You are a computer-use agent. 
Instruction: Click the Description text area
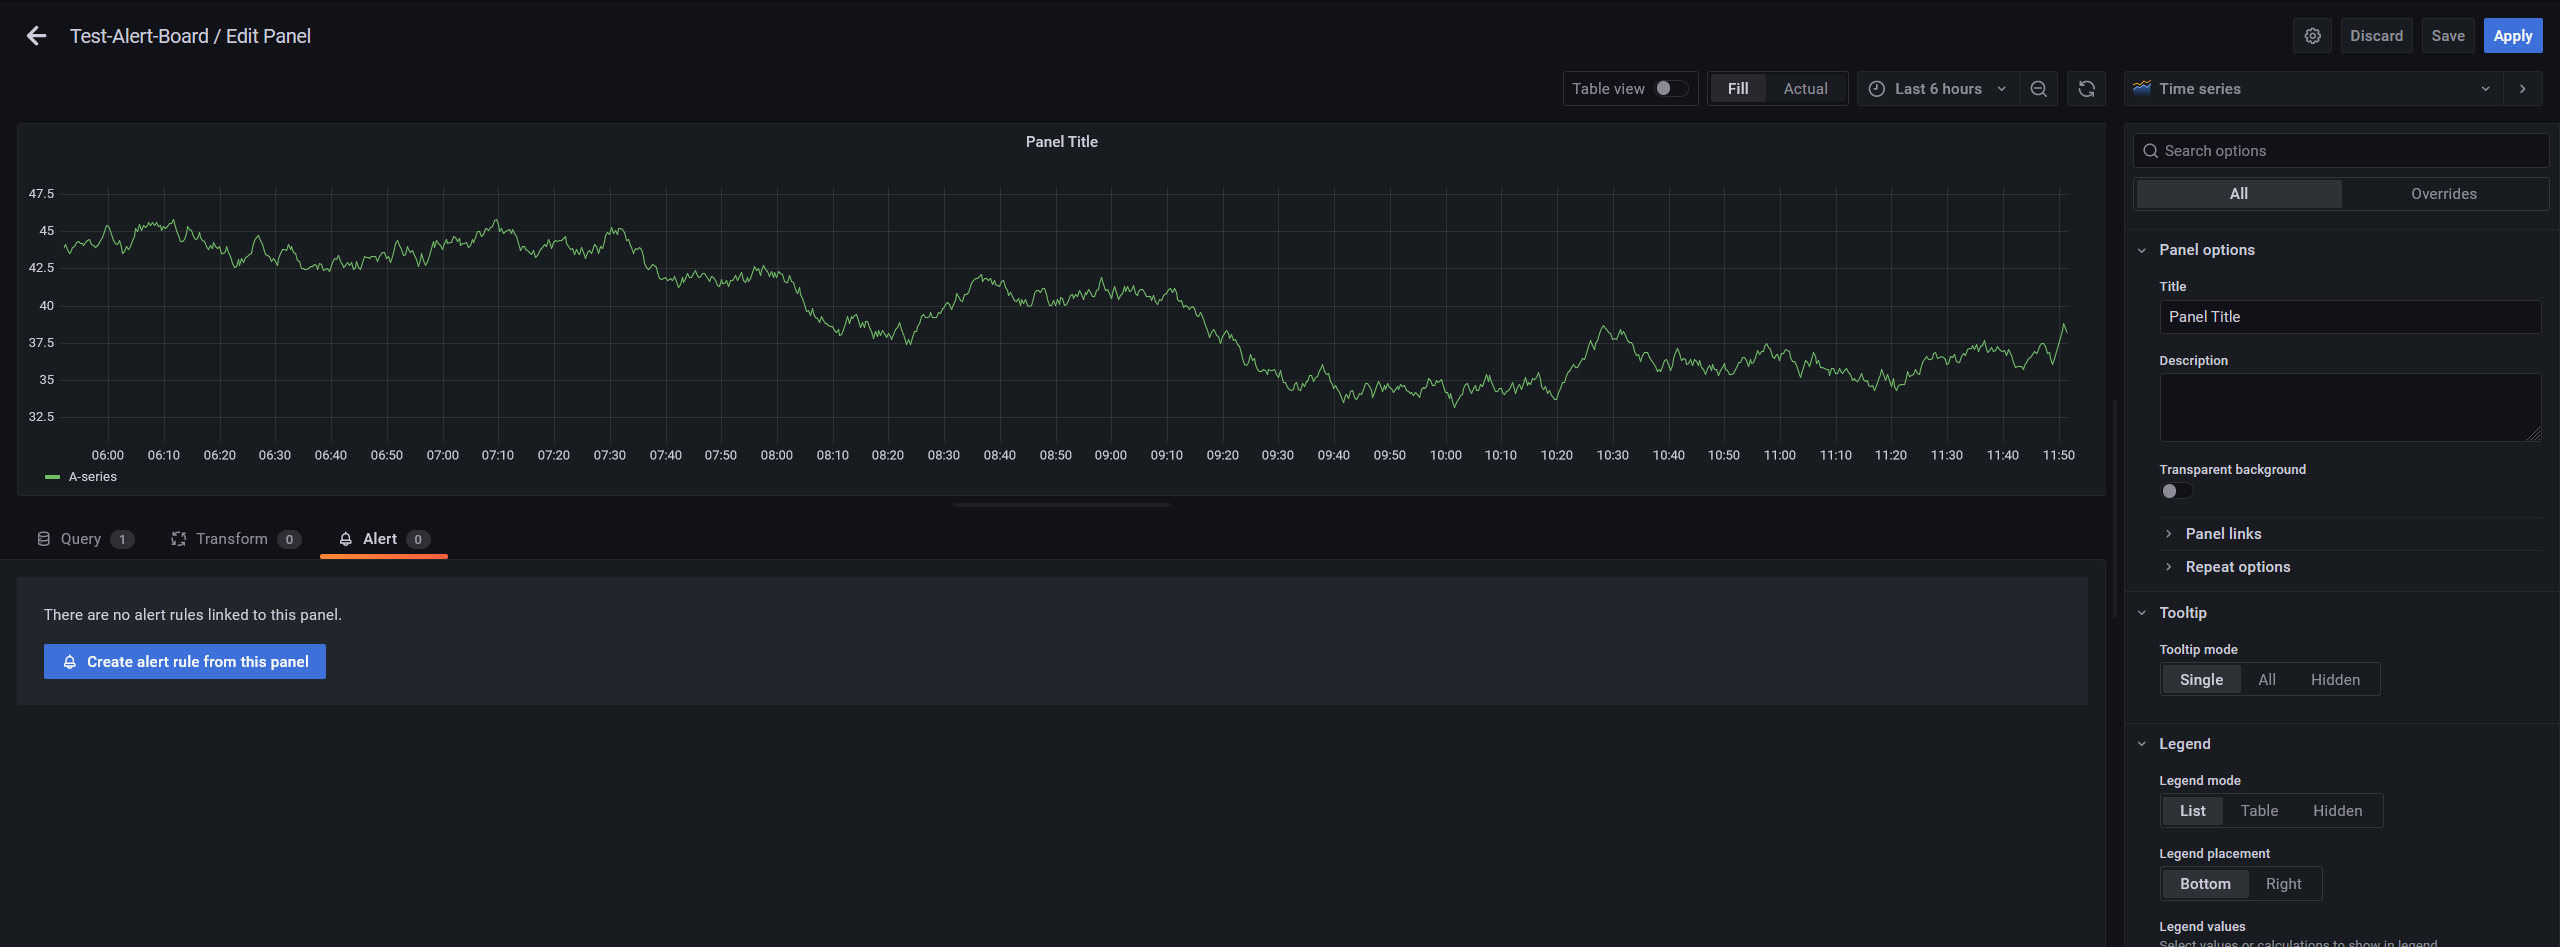tap(2350, 408)
